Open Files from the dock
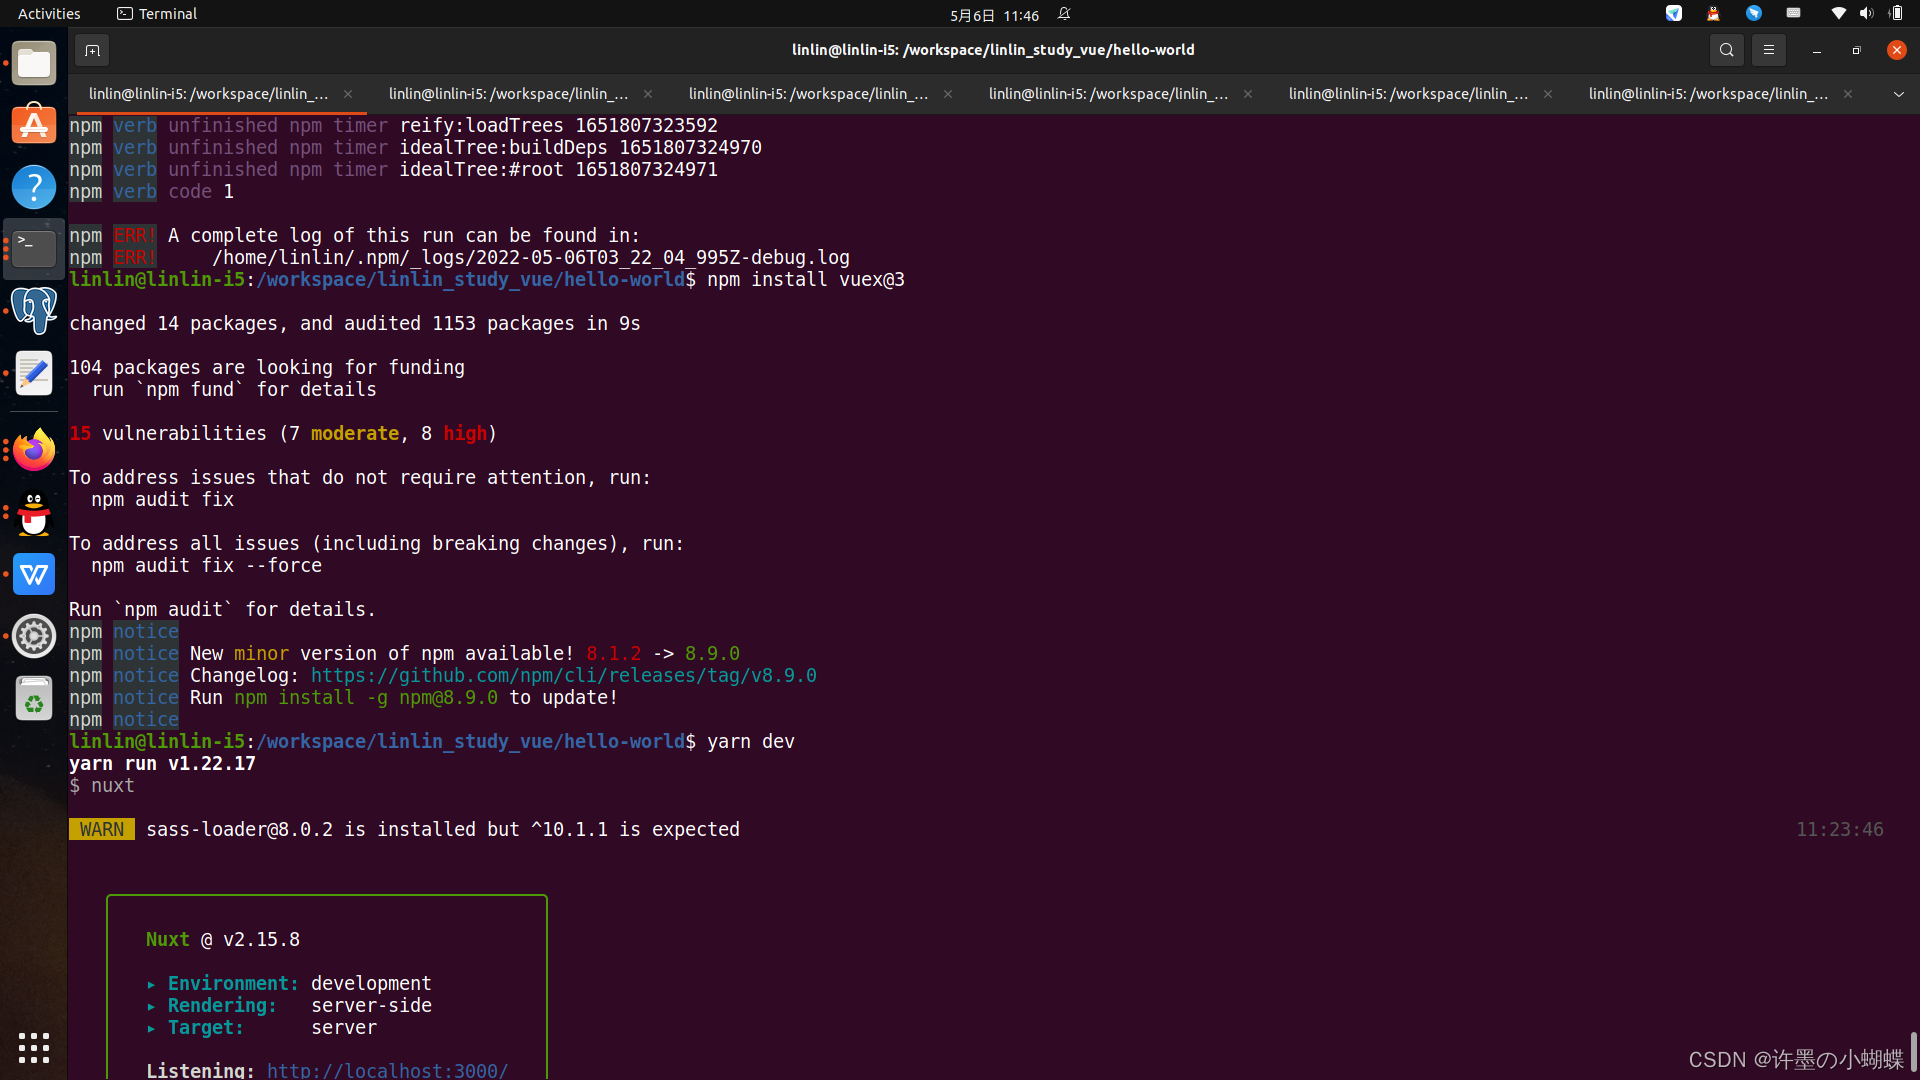Screen dimensions: 1920x1080 34,64
